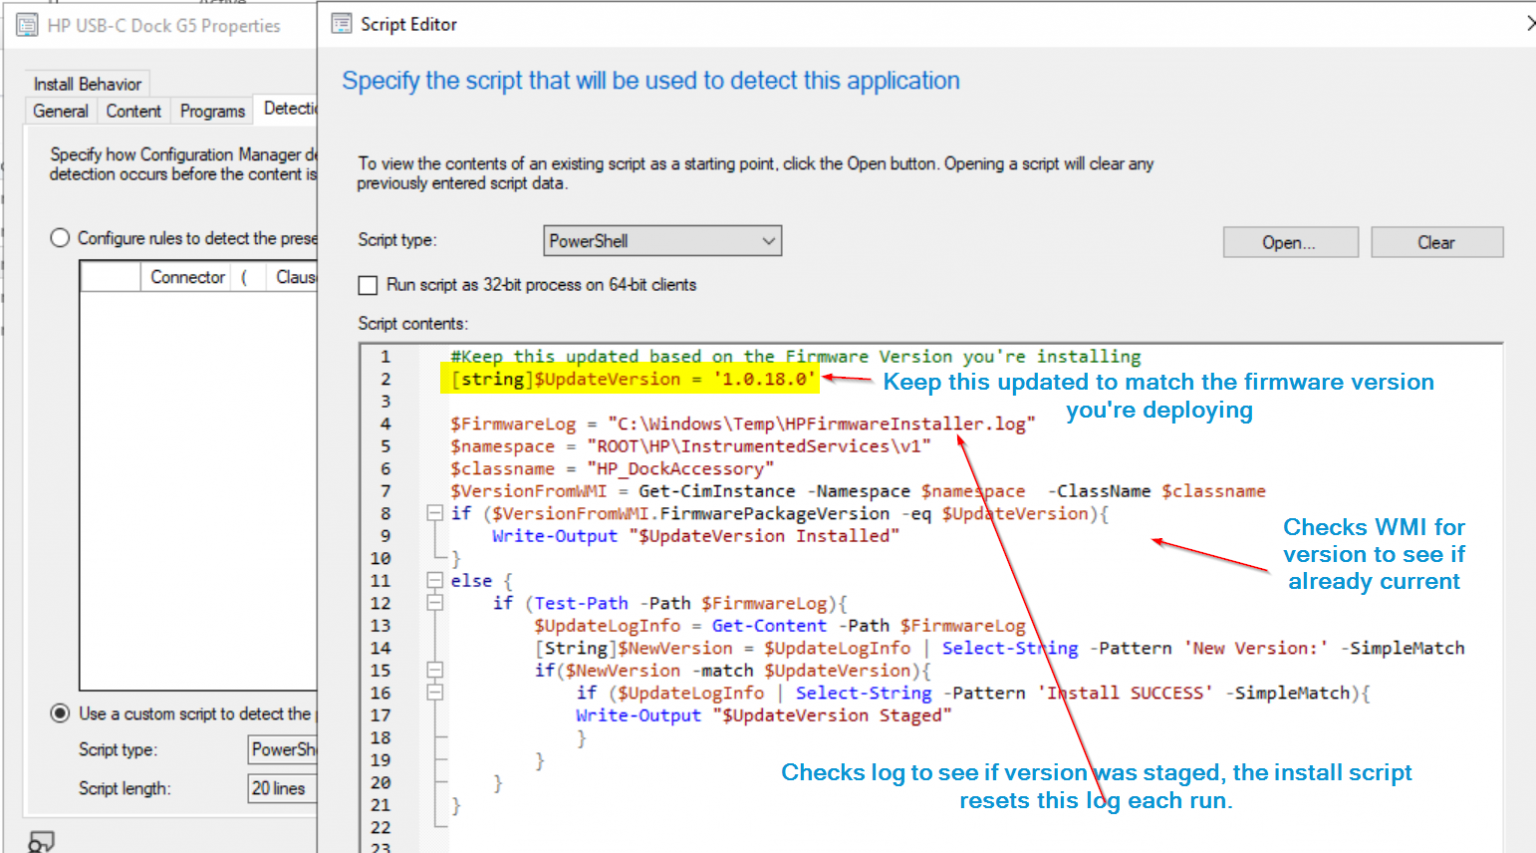Click the fold marker beside the if statement on line 8

[434, 512]
